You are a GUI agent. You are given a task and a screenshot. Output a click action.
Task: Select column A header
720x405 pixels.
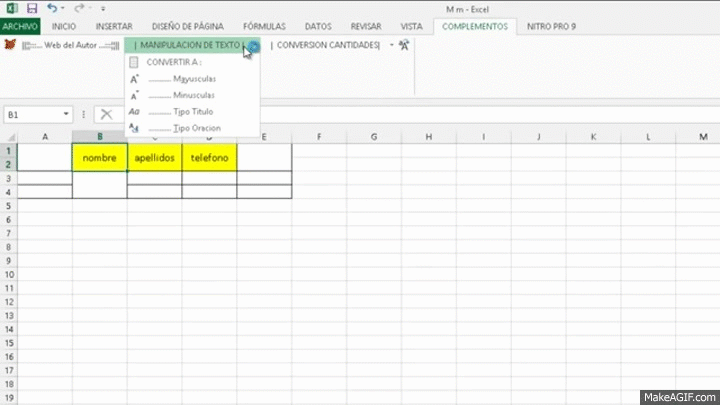45,137
